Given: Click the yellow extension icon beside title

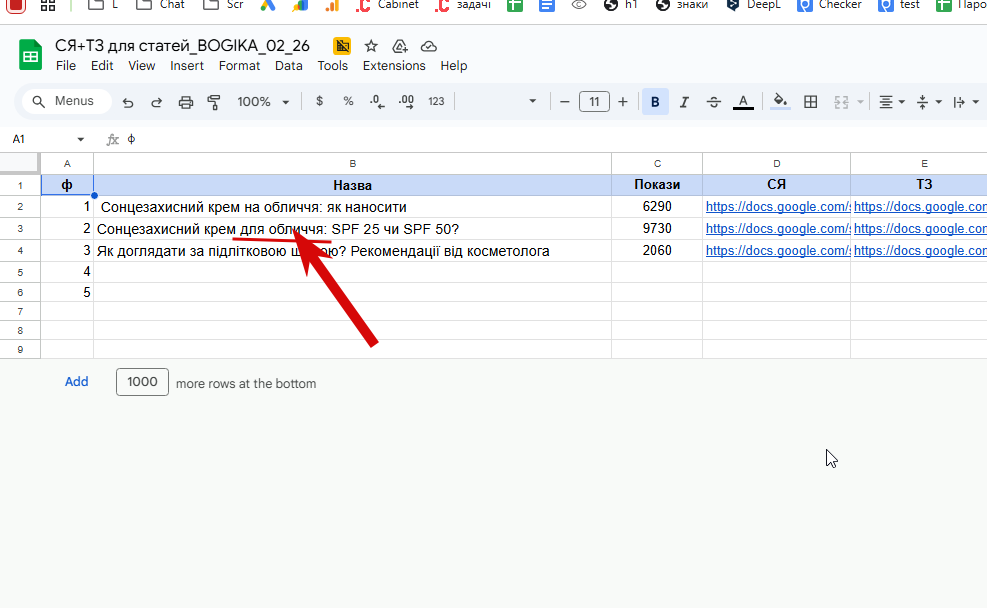Looking at the screenshot, I should [342, 46].
